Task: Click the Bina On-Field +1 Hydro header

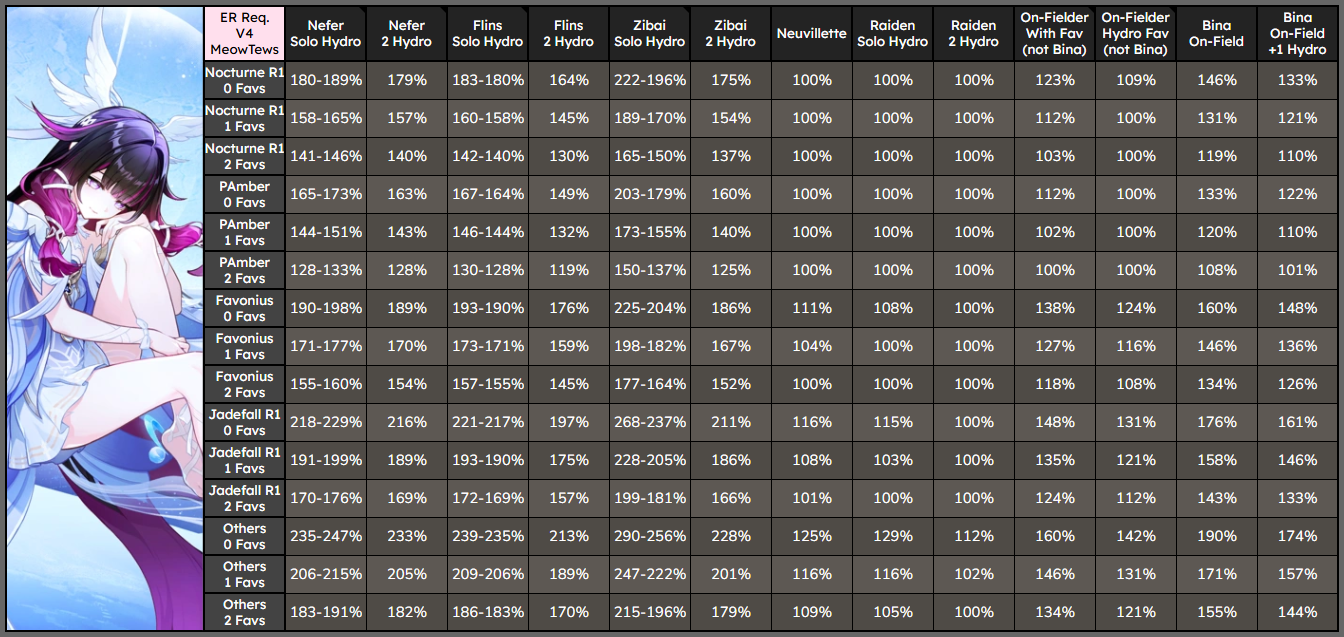Action: [x=1299, y=34]
